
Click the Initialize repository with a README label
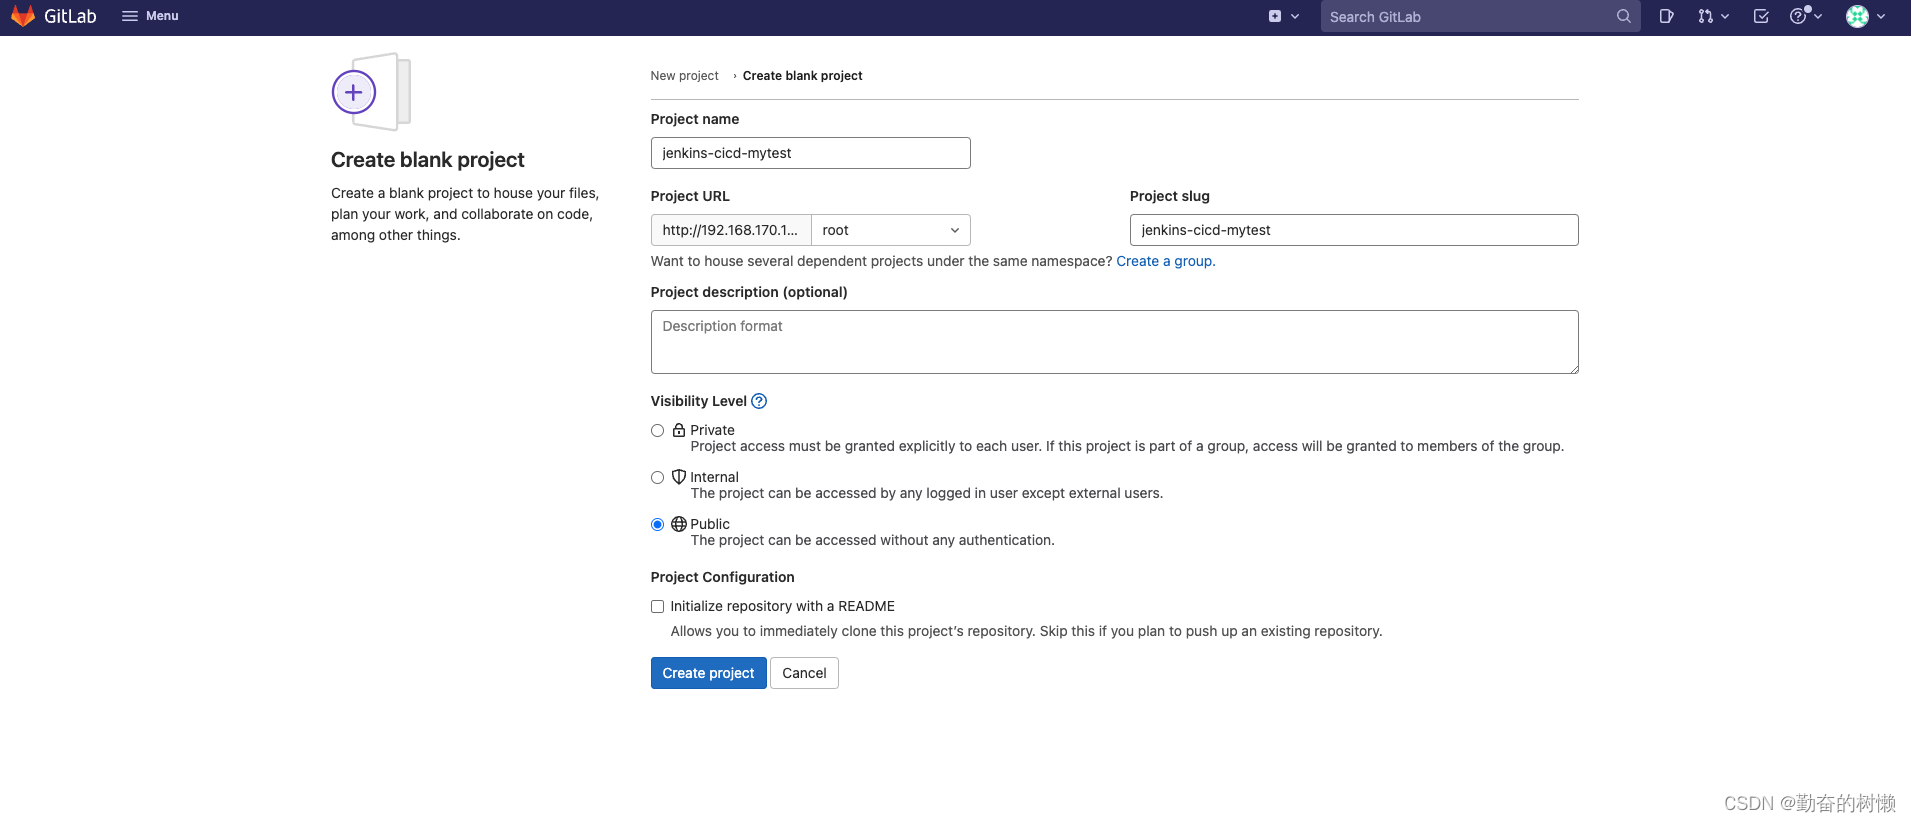[x=782, y=606]
